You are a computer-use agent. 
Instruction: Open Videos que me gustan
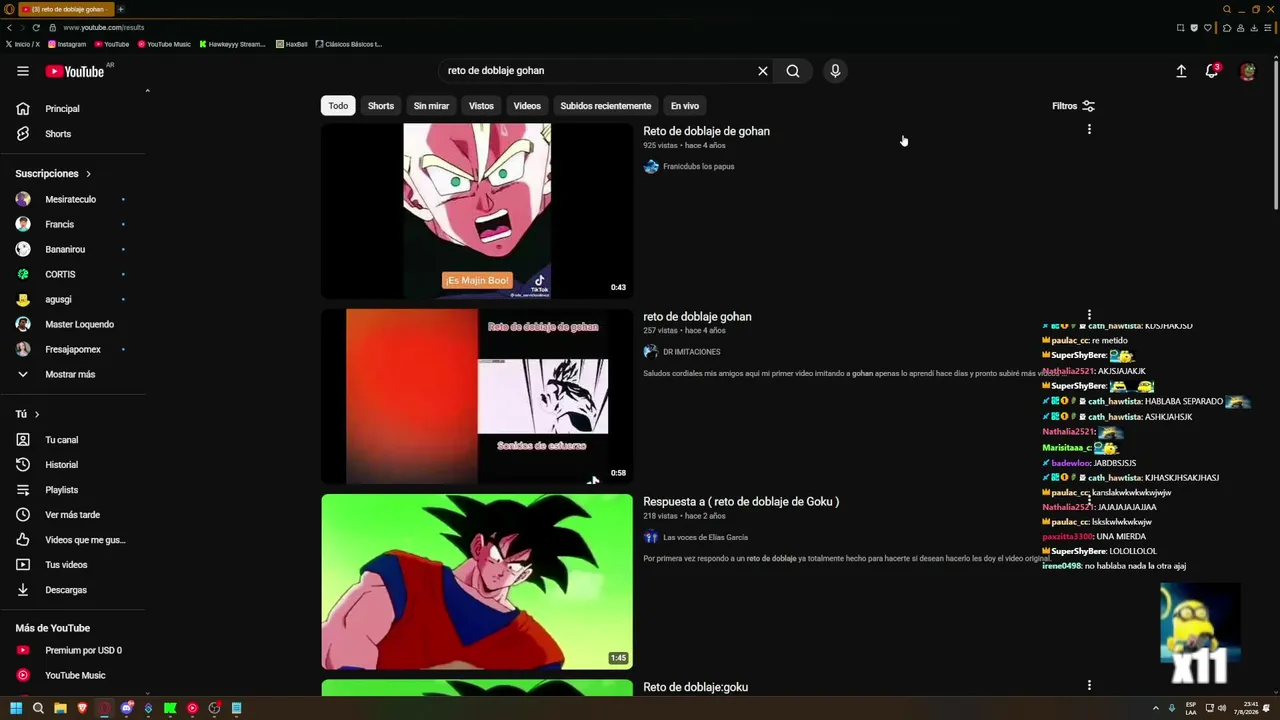click(75, 540)
